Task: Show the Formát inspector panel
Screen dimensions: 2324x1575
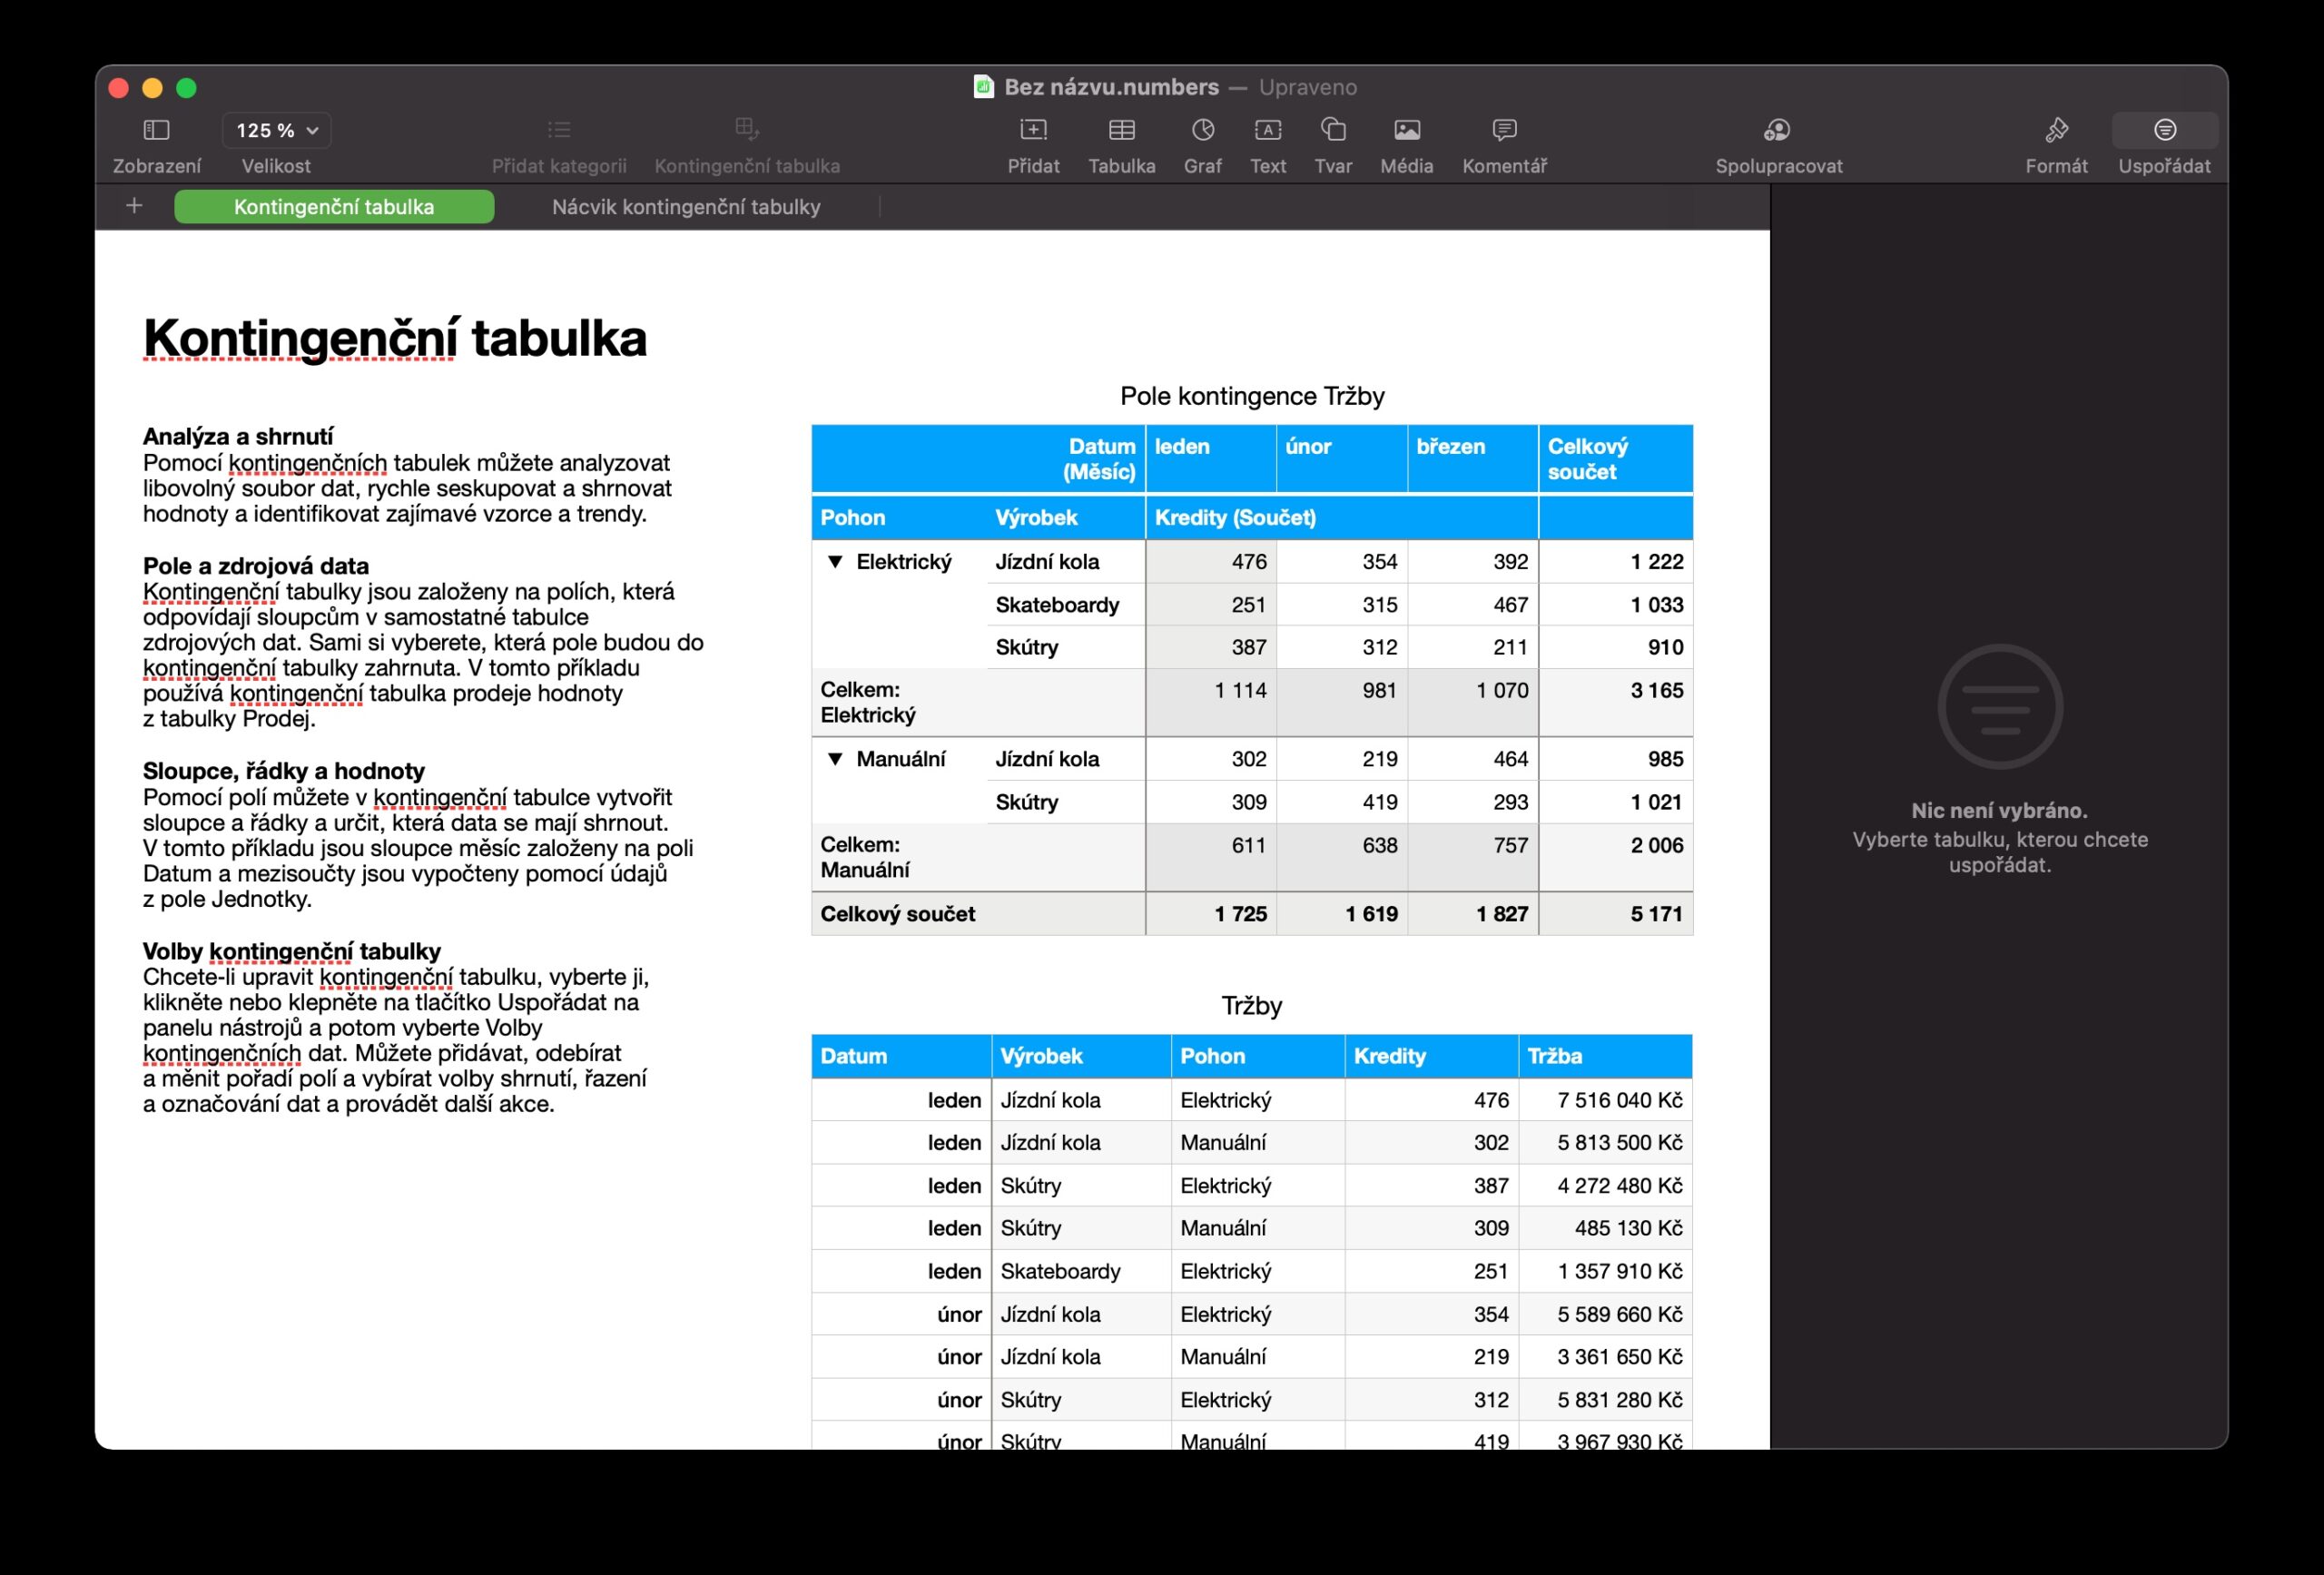Action: (x=2056, y=130)
